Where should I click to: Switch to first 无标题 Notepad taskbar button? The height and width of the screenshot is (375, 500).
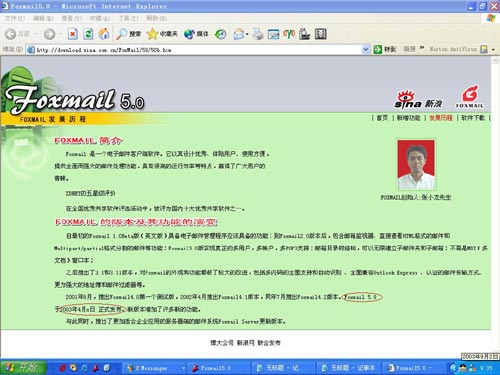[283, 368]
